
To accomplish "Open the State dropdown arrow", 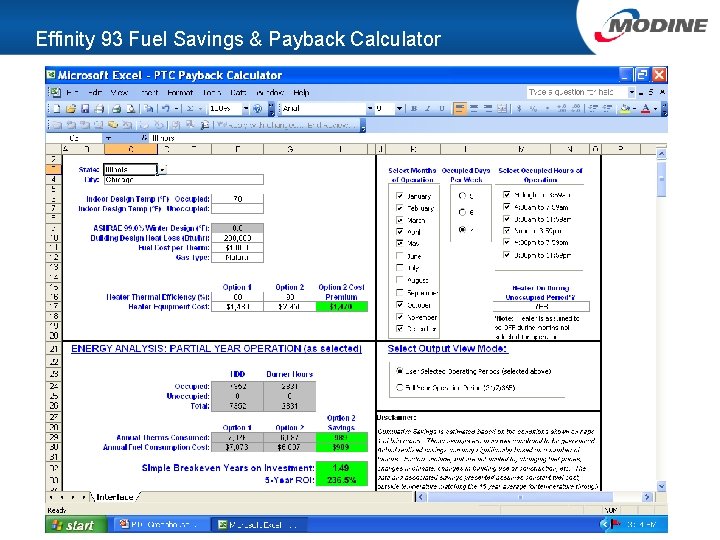I will [161, 169].
